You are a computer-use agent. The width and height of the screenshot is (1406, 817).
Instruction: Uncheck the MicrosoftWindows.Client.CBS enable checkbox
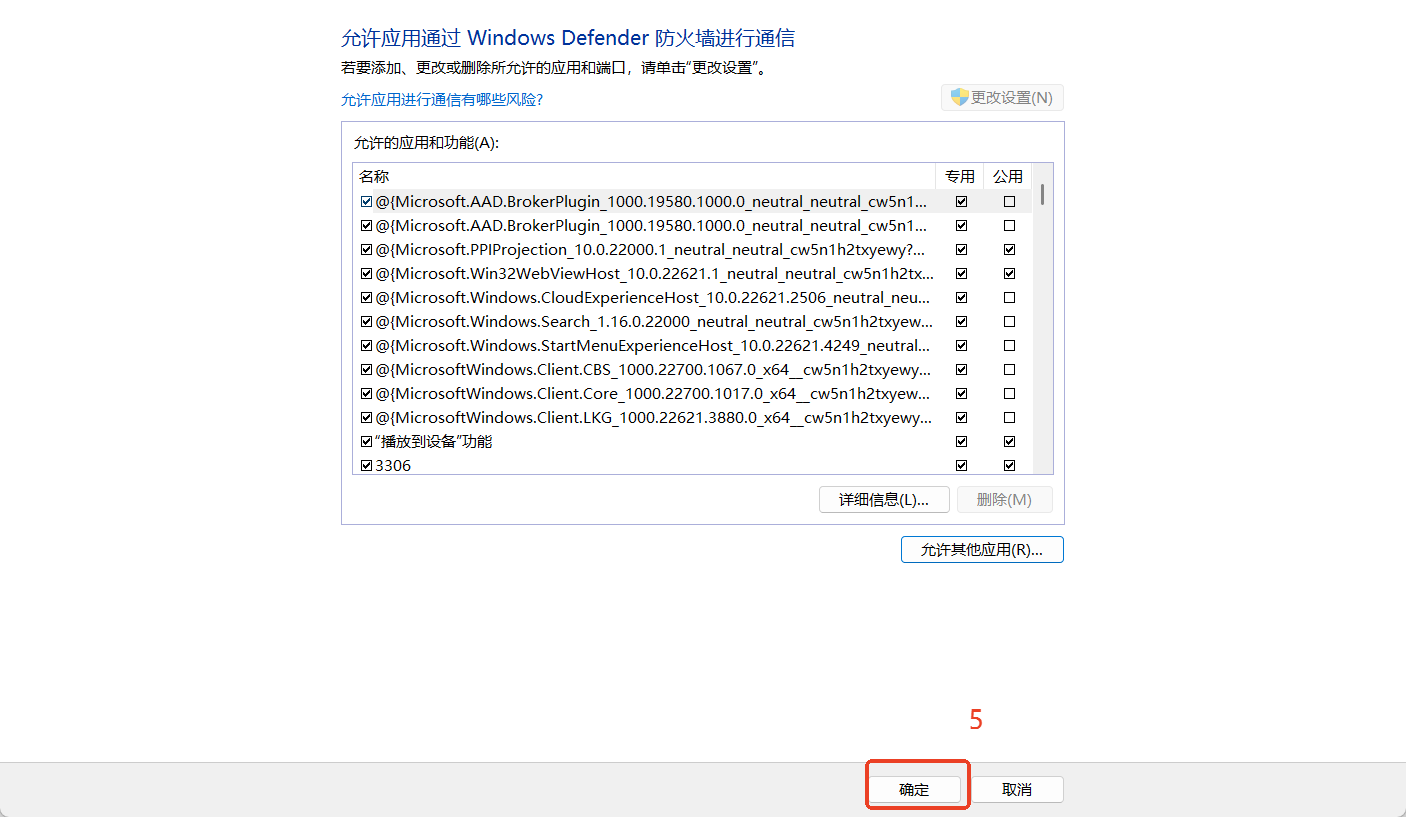pyautogui.click(x=366, y=369)
